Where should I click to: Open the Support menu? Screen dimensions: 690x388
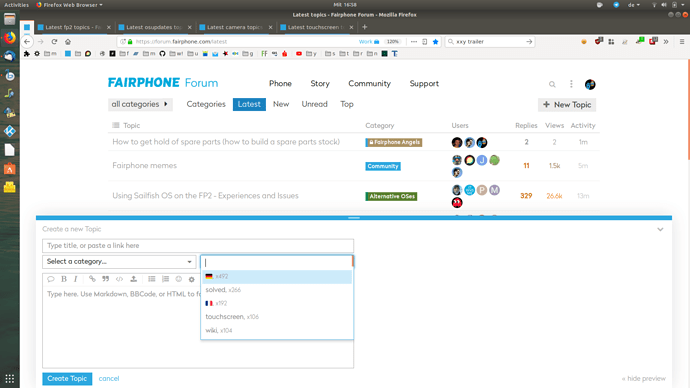coord(424,84)
